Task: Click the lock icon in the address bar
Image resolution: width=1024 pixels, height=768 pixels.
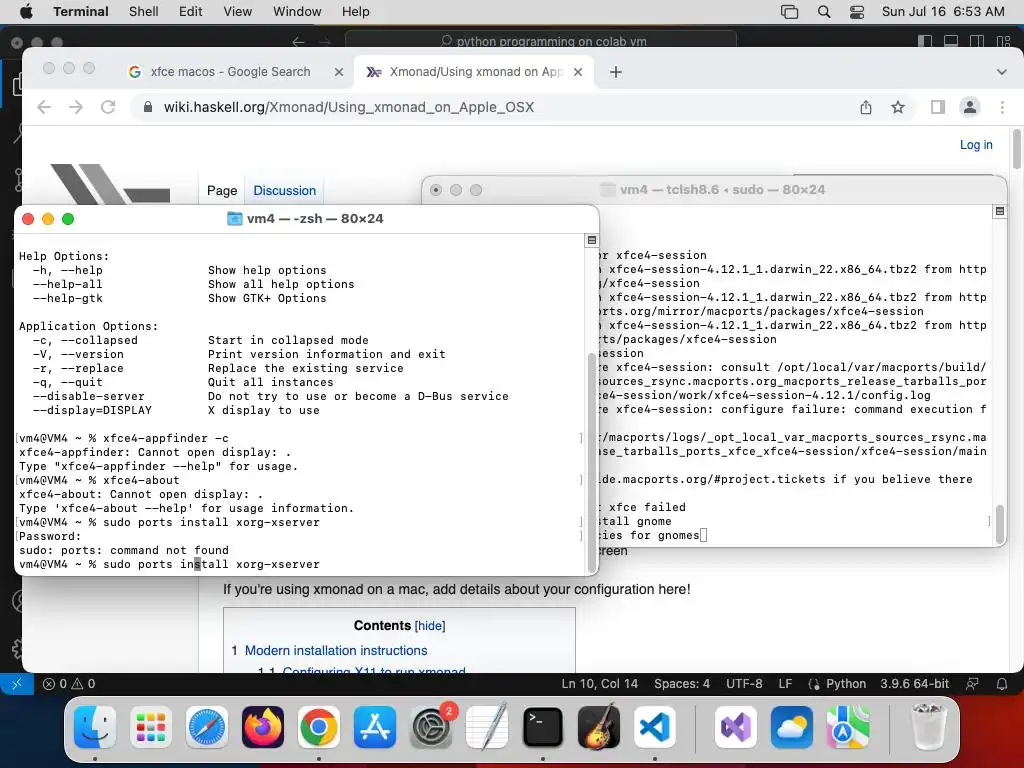Action: point(148,107)
